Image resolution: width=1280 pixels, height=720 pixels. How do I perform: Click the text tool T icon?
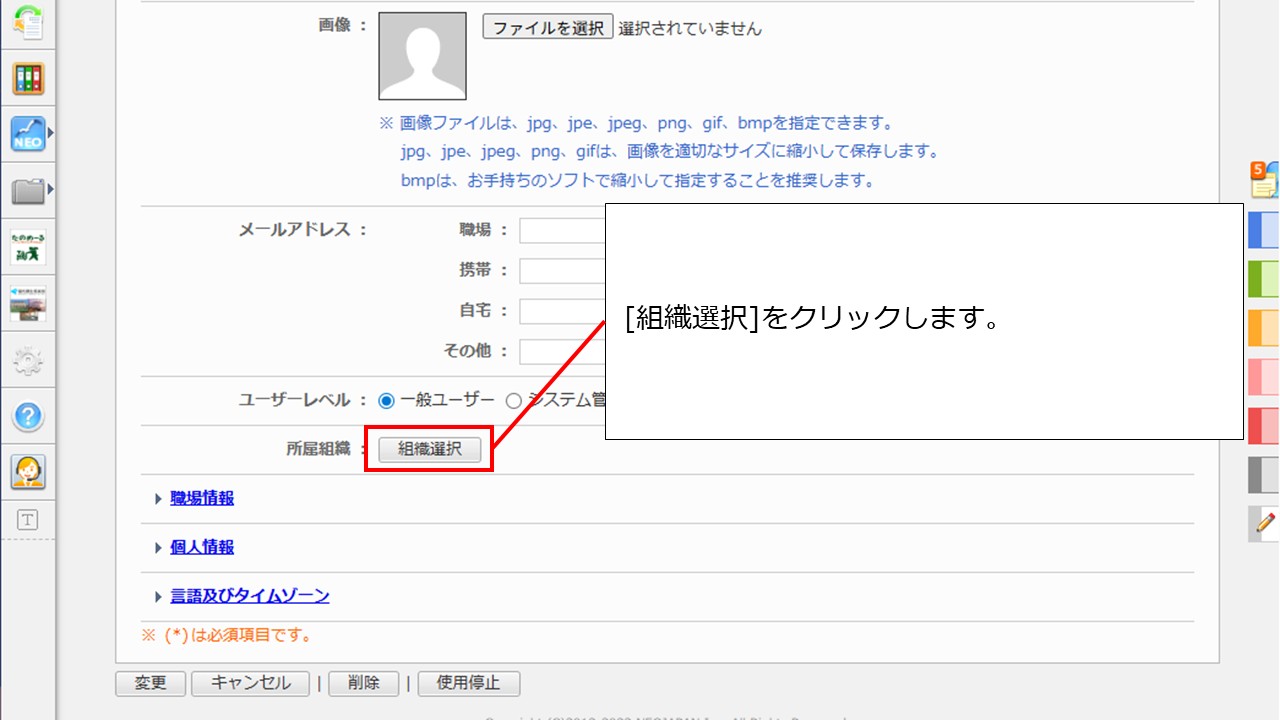tap(28, 520)
